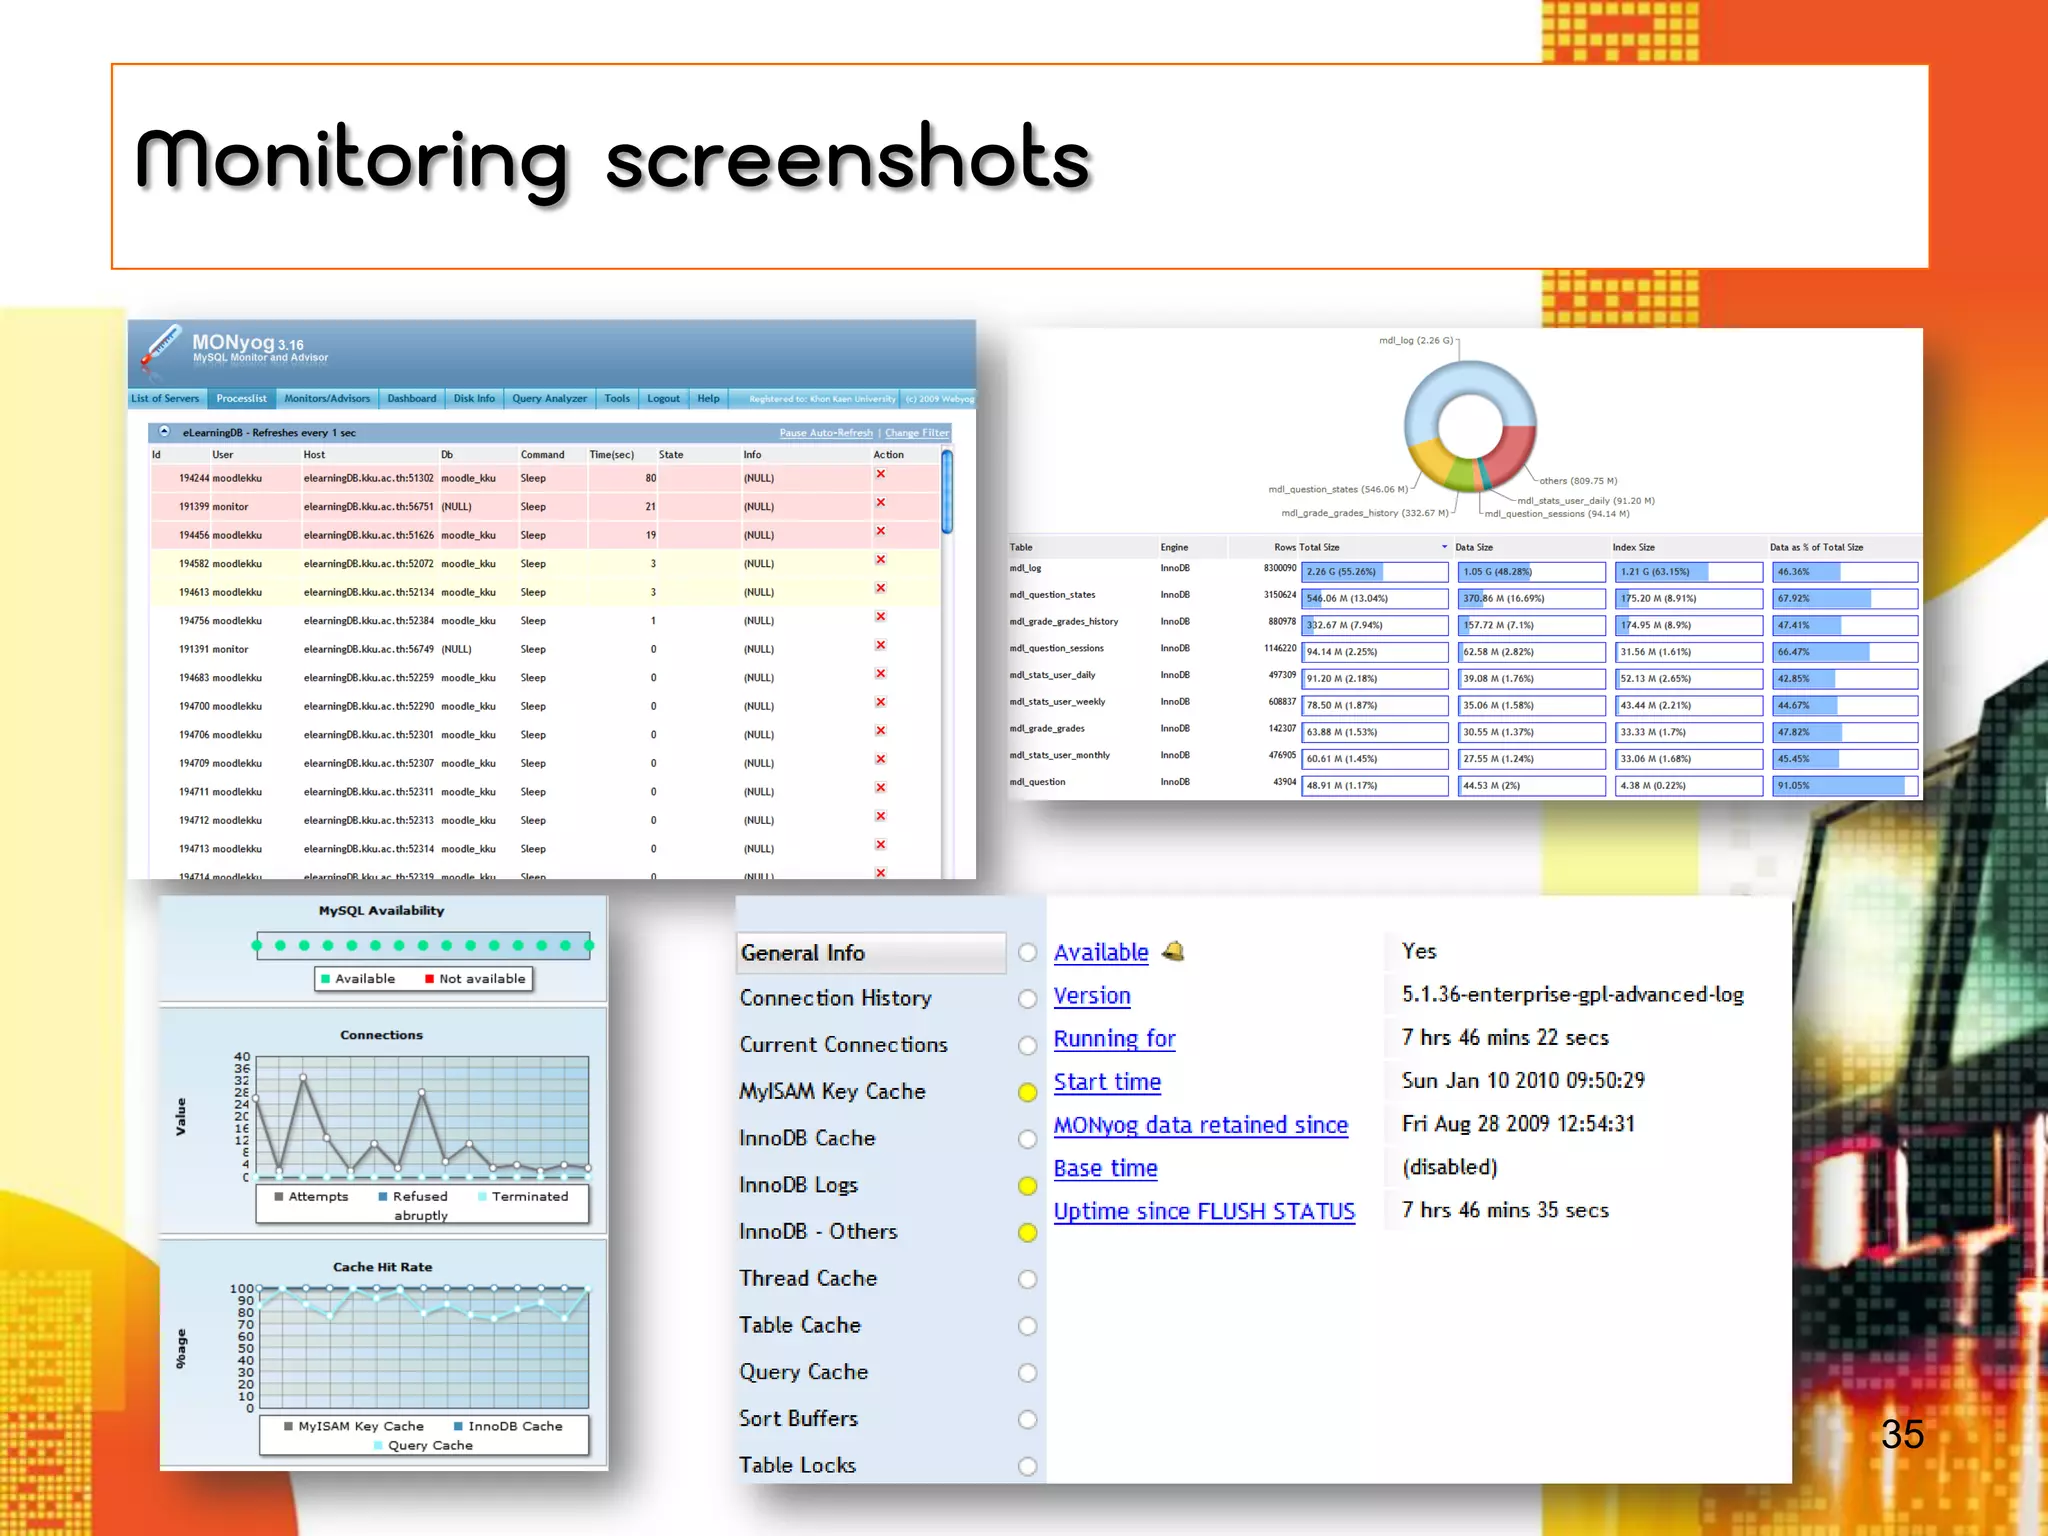
Task: Kill process 194712 with its red X
Action: [880, 817]
